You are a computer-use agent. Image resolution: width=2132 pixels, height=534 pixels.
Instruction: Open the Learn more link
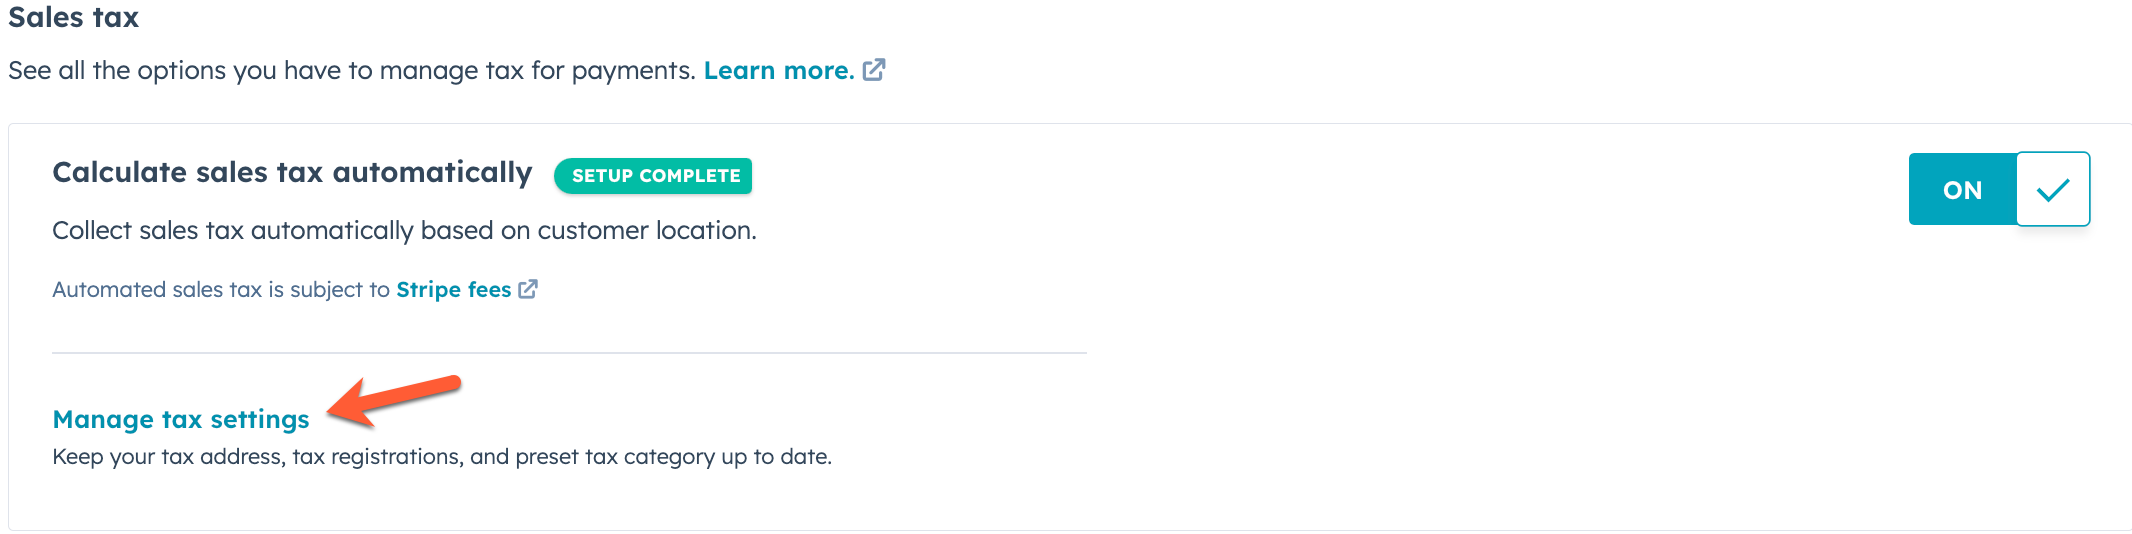click(x=778, y=71)
